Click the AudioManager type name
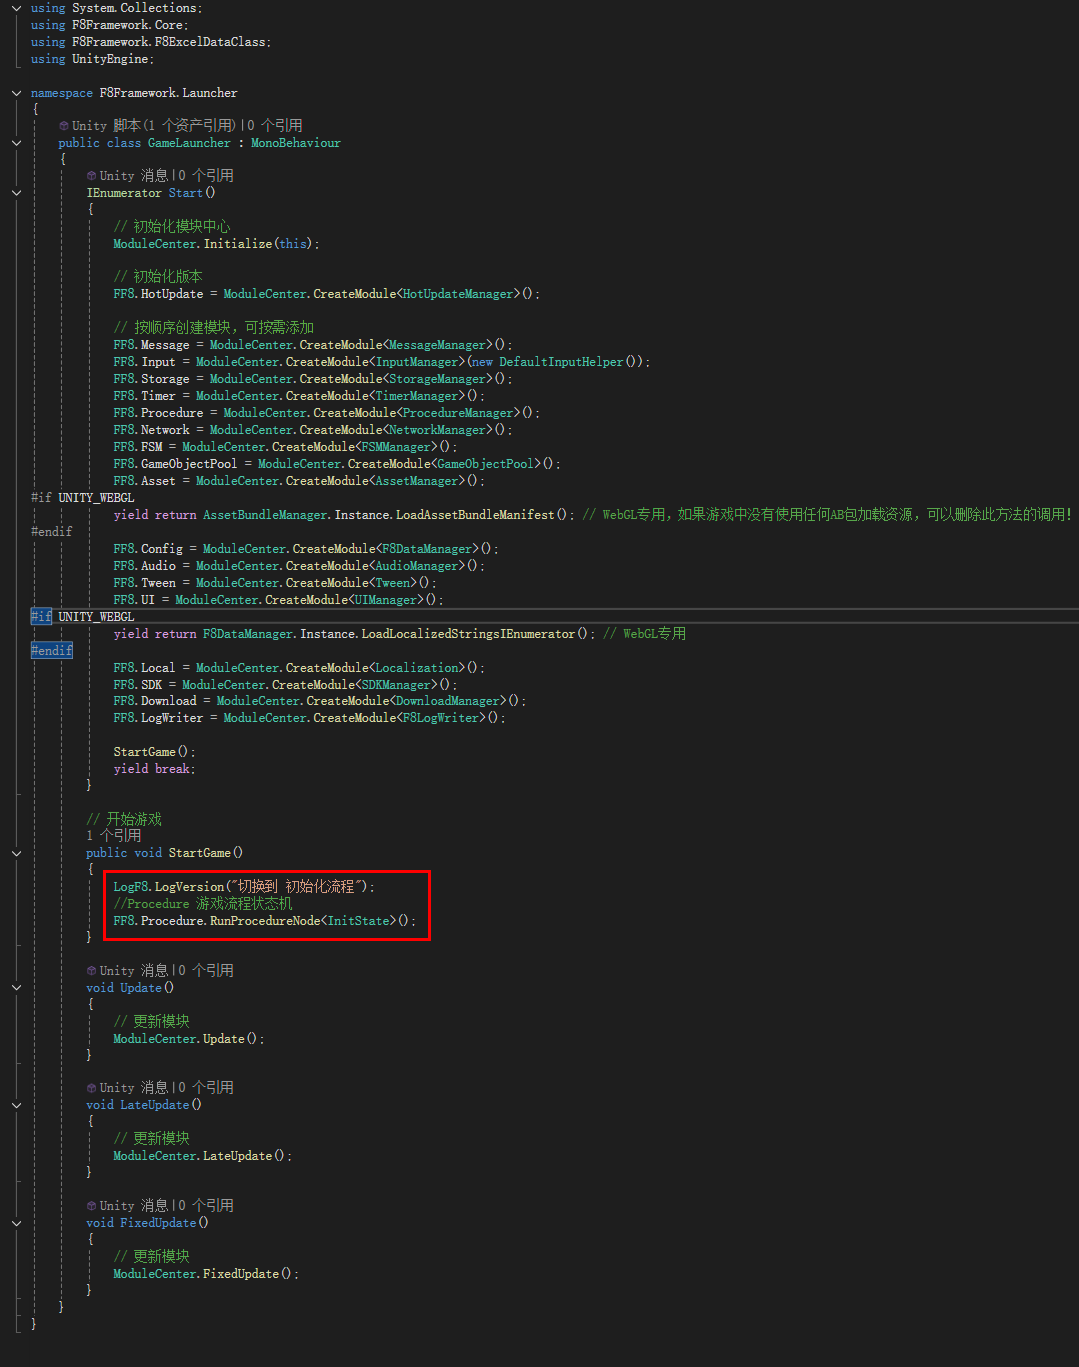 [417, 566]
